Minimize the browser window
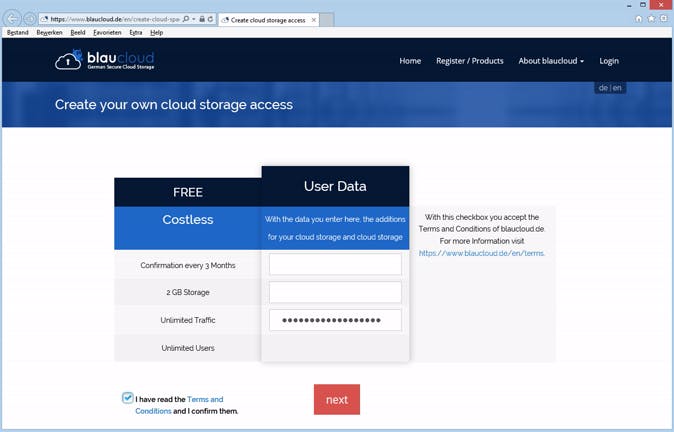The image size is (674, 432). click(x=629, y=5)
